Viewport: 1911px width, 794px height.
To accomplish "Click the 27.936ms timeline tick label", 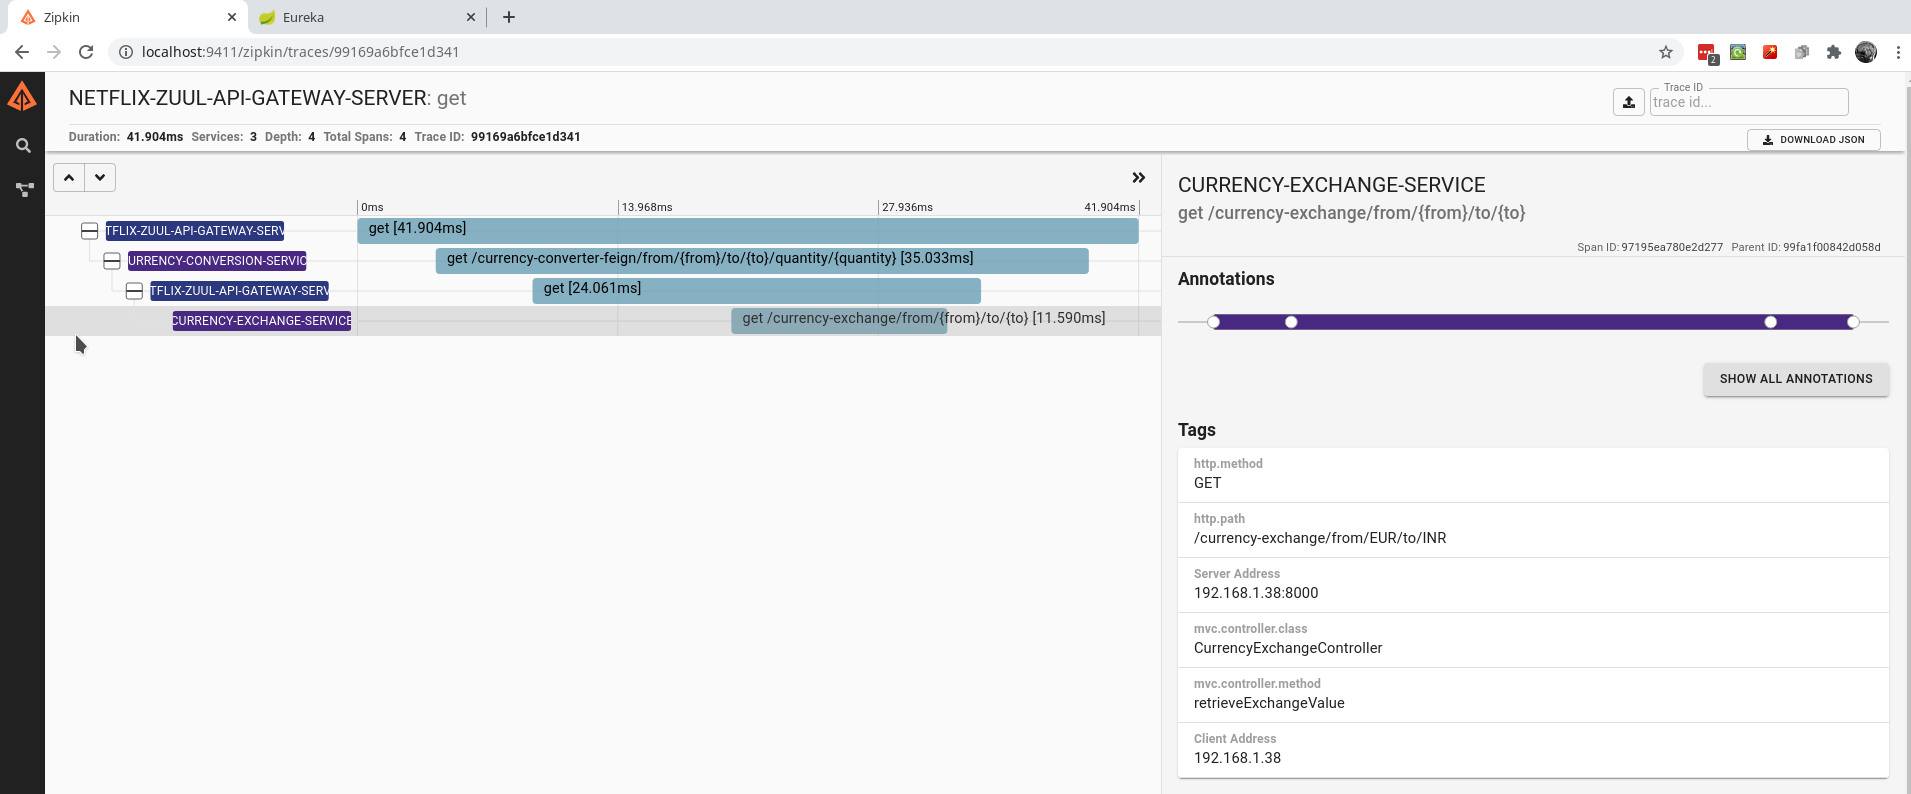I will point(907,207).
